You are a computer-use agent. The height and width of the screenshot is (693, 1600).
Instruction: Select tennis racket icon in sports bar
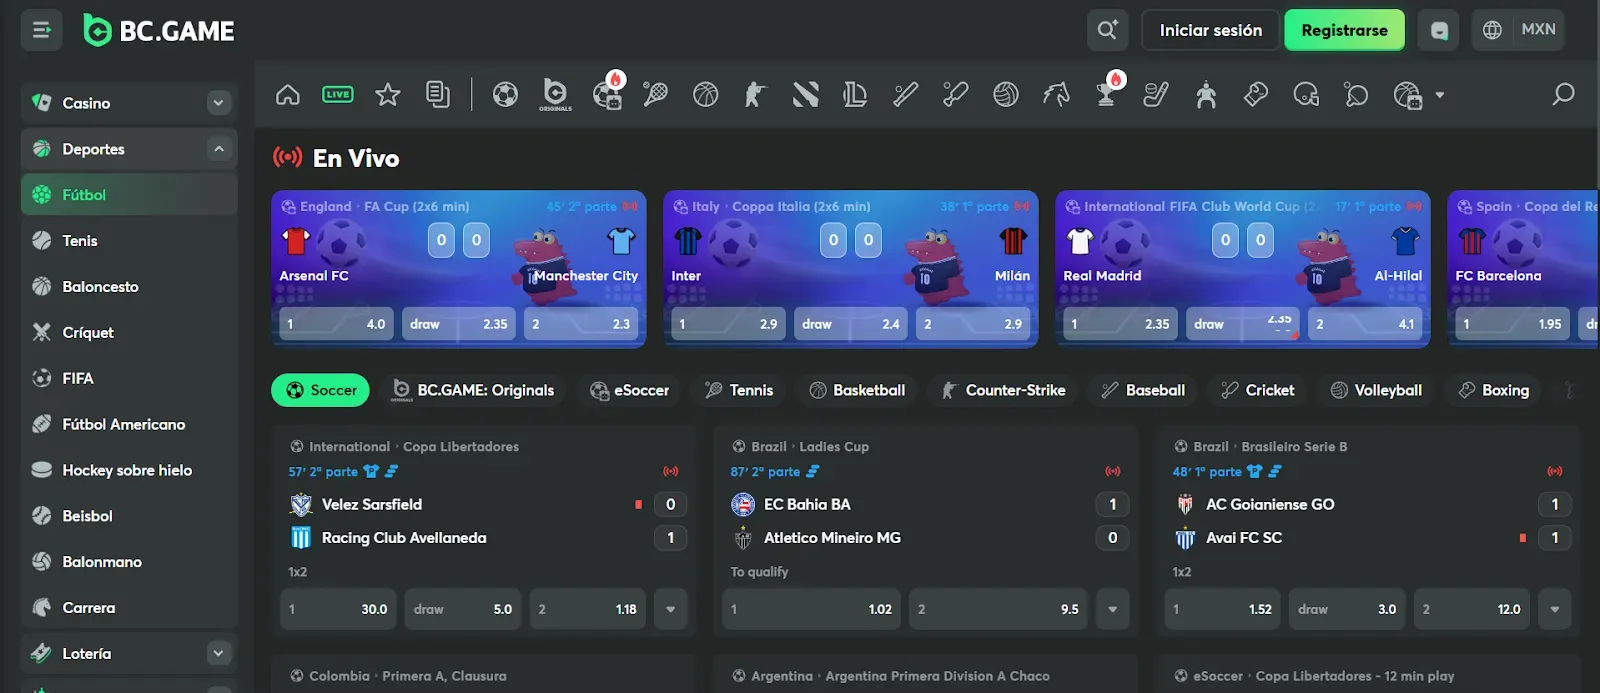(656, 95)
